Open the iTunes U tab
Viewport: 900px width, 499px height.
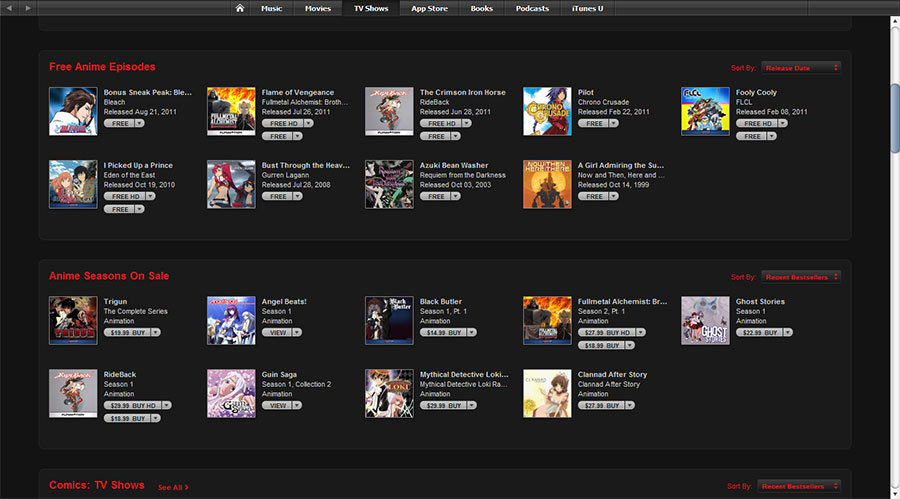coord(587,8)
